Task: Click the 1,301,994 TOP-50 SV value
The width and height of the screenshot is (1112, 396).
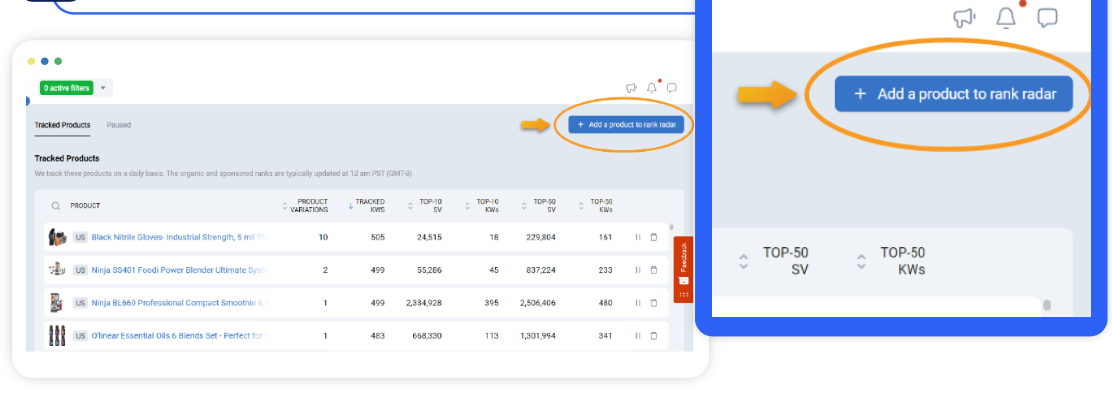Action: [538, 336]
